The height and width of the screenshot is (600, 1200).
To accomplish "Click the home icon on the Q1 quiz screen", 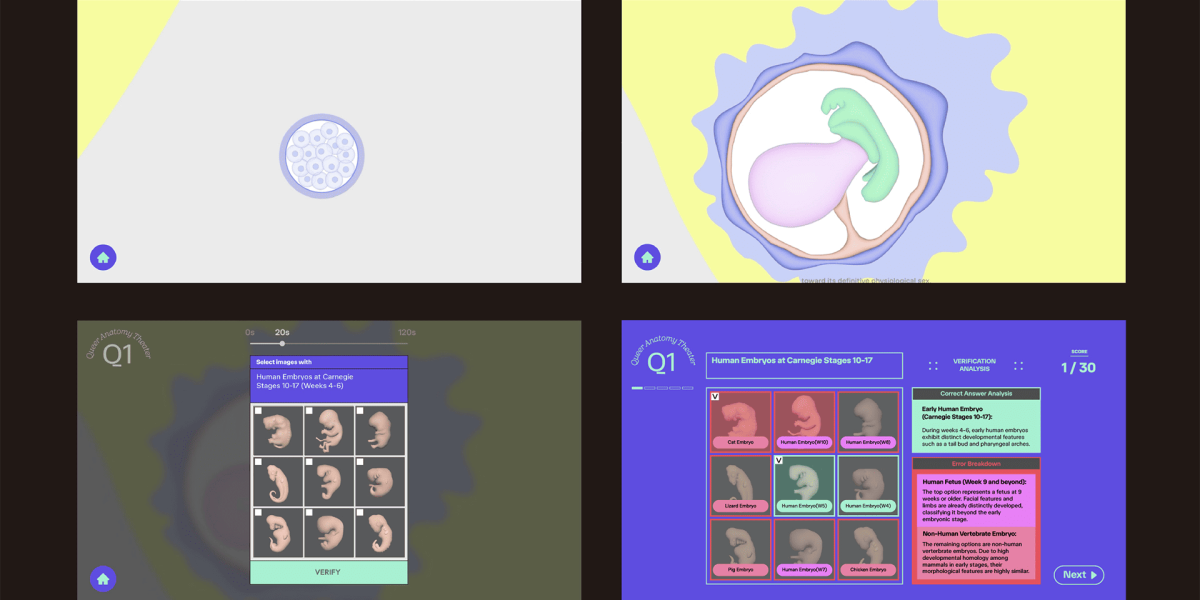I will click(x=103, y=578).
